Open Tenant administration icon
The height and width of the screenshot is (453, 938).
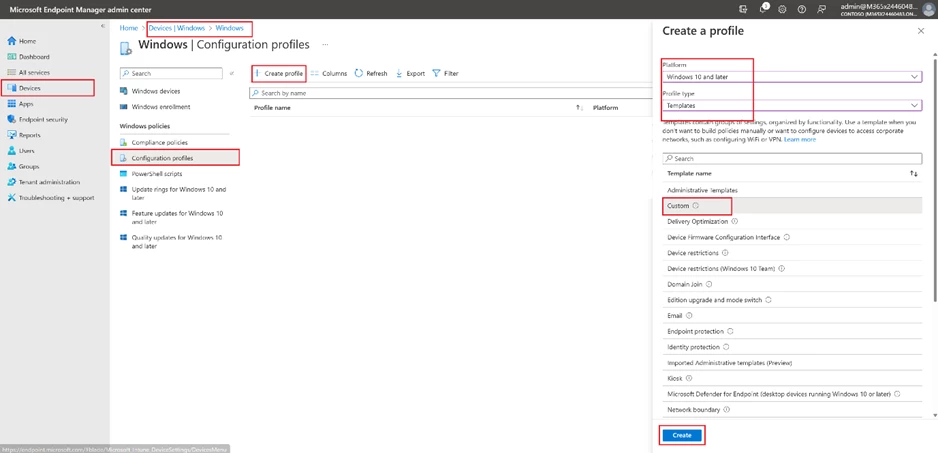11,182
